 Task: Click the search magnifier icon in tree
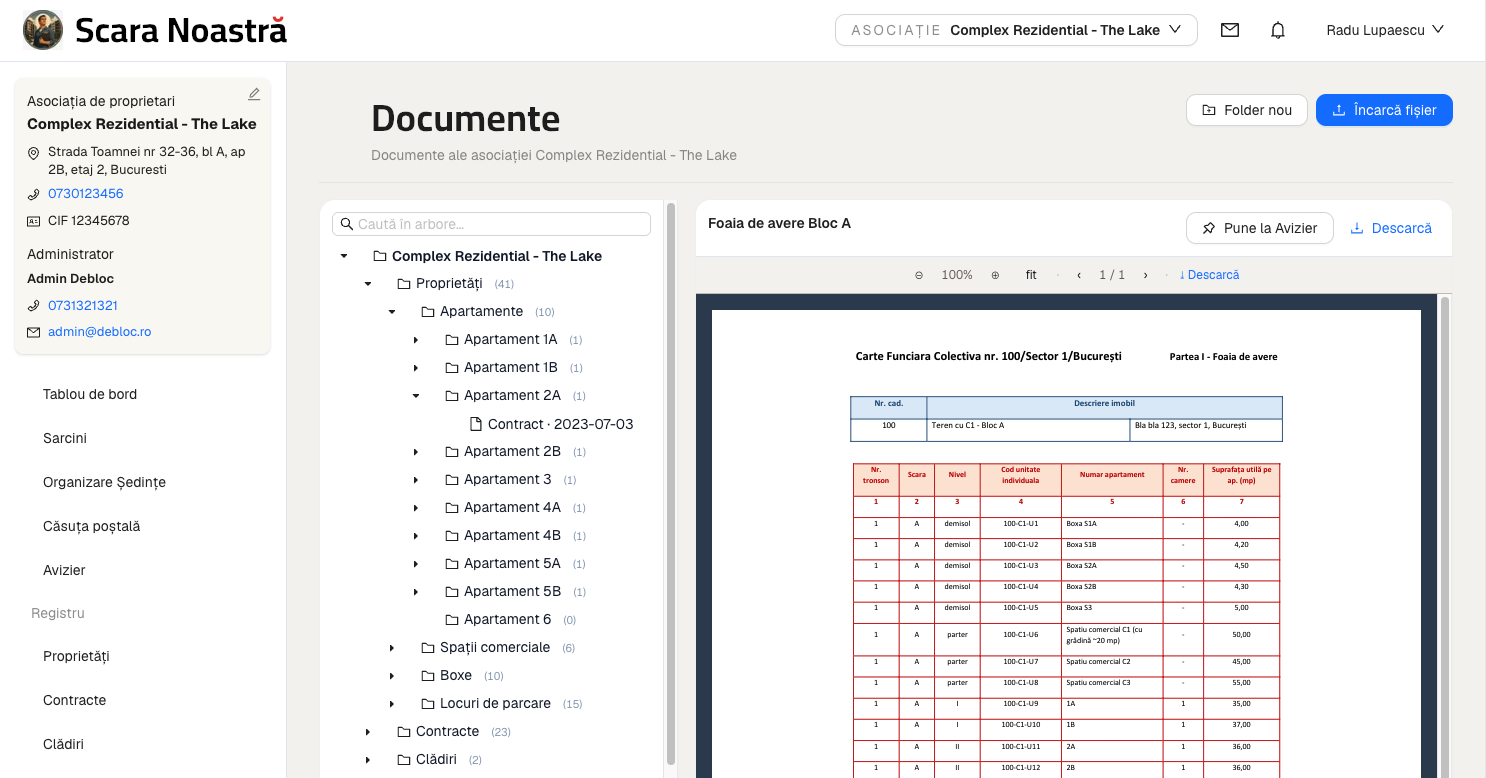click(x=347, y=224)
